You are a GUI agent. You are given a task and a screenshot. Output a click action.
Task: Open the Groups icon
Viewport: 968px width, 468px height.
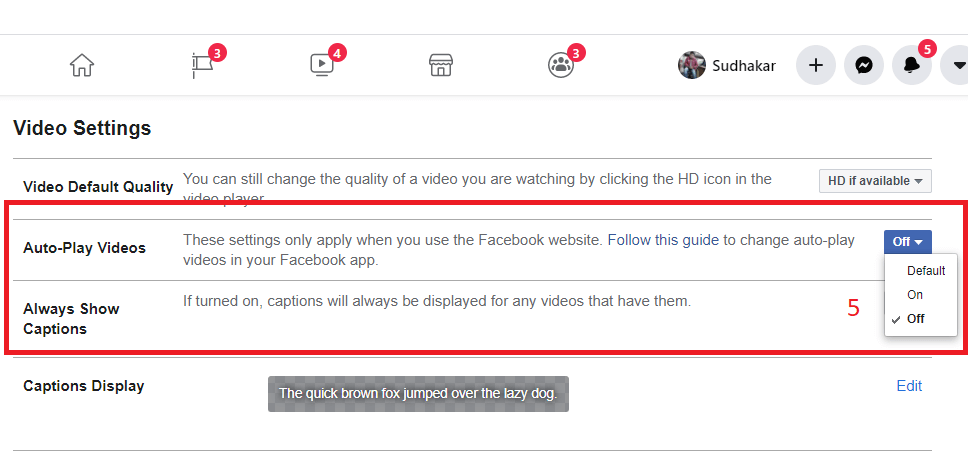pos(561,65)
